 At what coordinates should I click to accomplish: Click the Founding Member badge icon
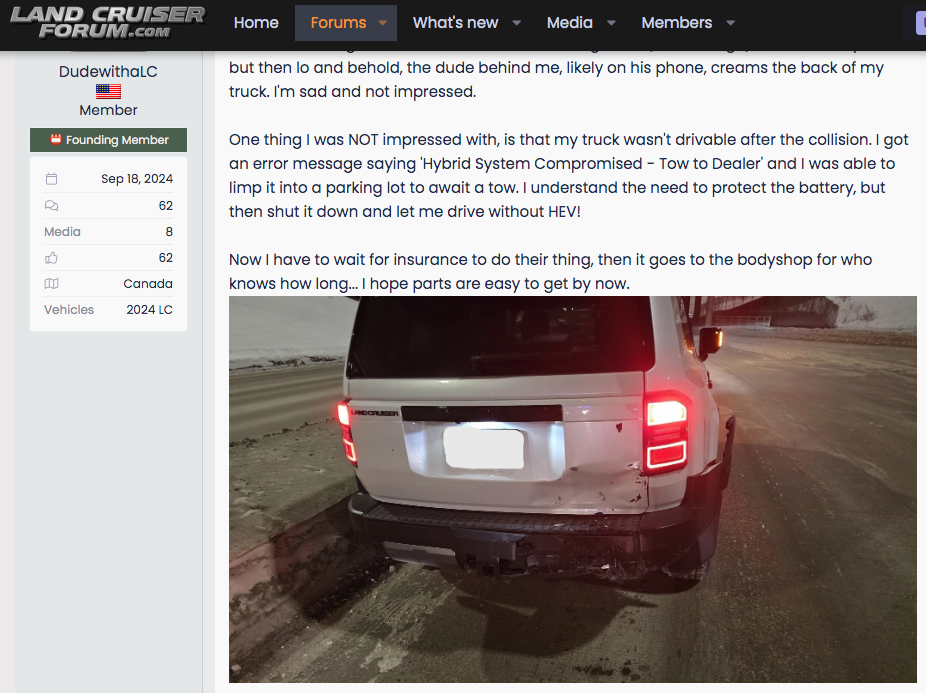(56, 139)
